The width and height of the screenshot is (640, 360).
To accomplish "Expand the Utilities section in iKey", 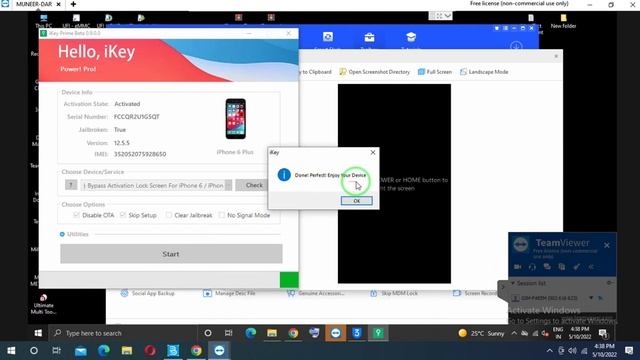I will tap(62, 234).
